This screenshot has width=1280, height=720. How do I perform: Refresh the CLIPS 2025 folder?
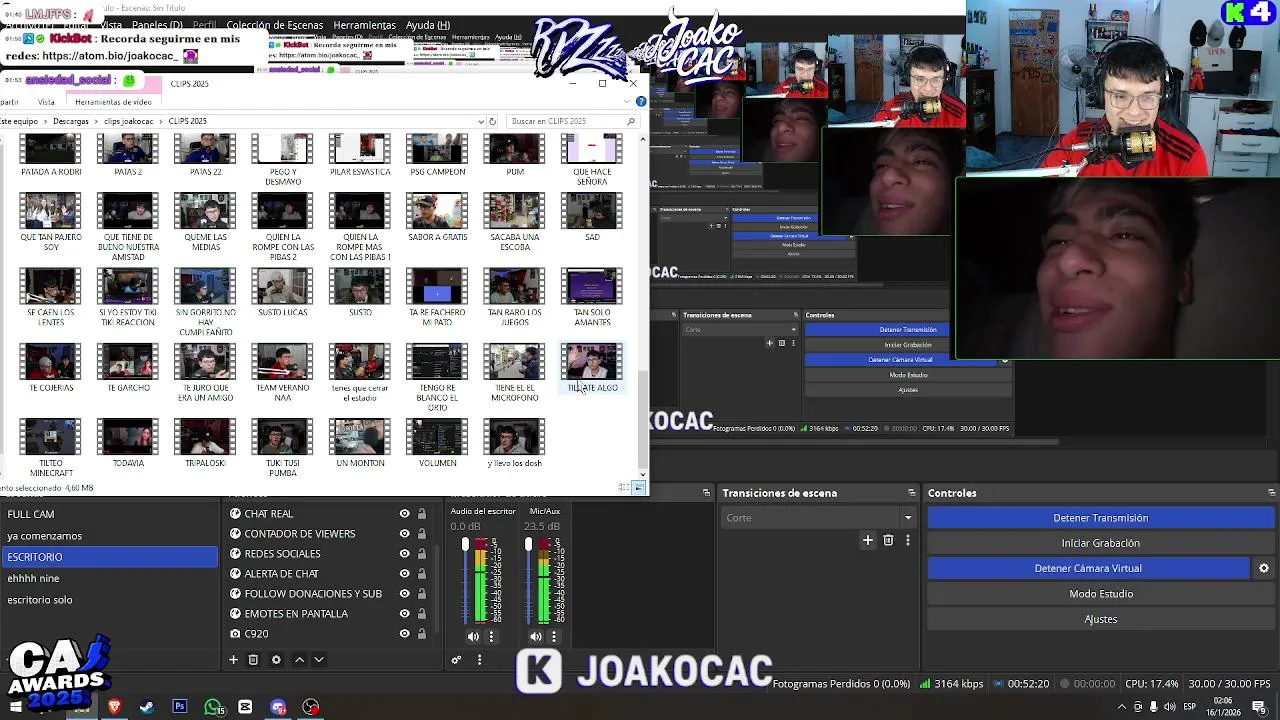[x=492, y=121]
